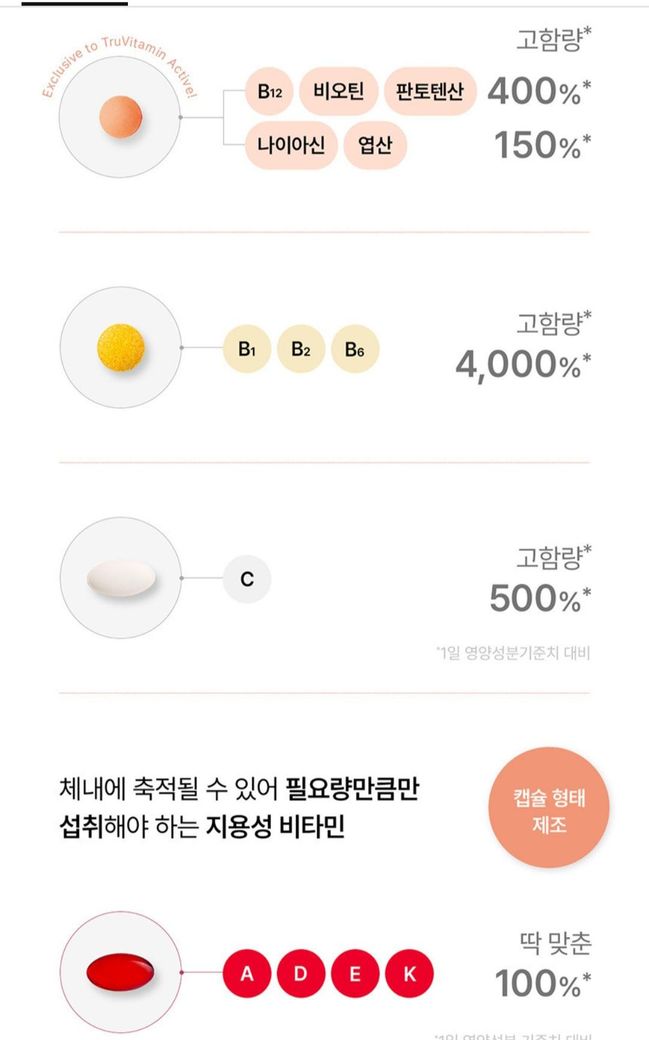Screen dimensions: 649x1040
Task: Click the white oval tablet icon
Action: pyautogui.click(x=121, y=578)
